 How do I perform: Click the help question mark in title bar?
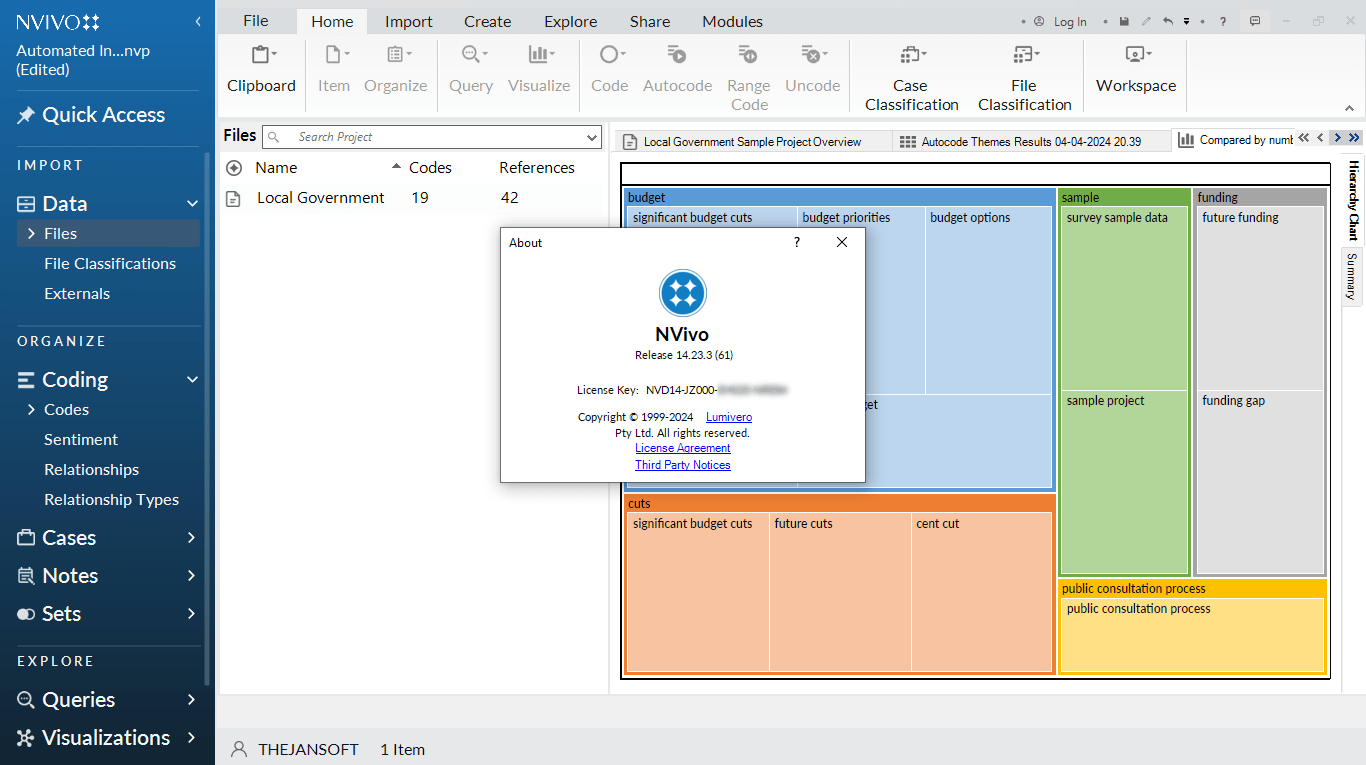tap(1223, 21)
